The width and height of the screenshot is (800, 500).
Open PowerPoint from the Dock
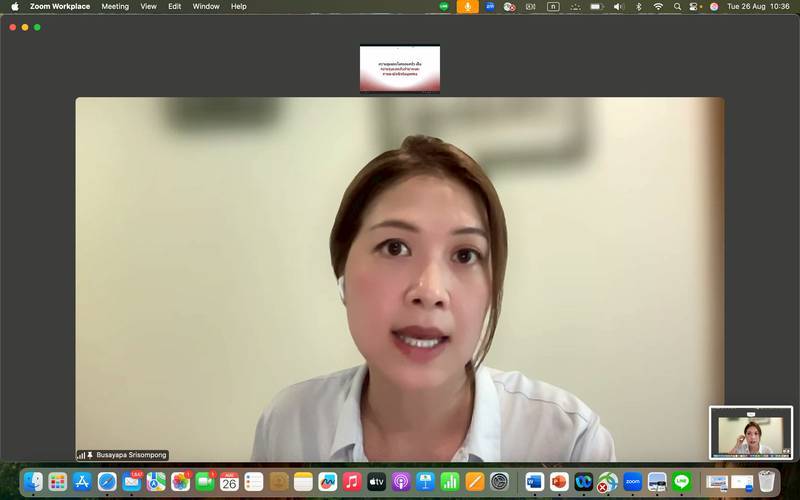(x=559, y=482)
